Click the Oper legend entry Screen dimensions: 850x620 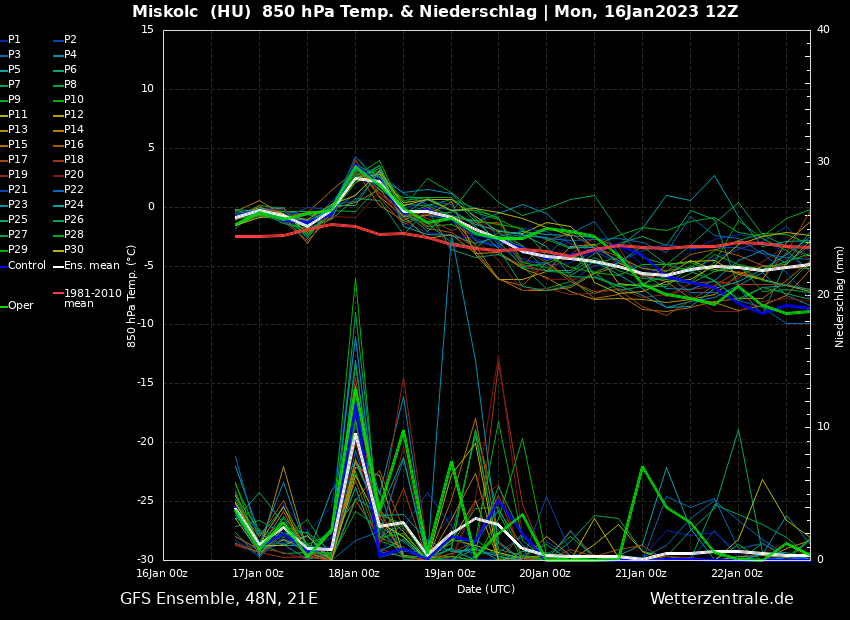pos(20,306)
